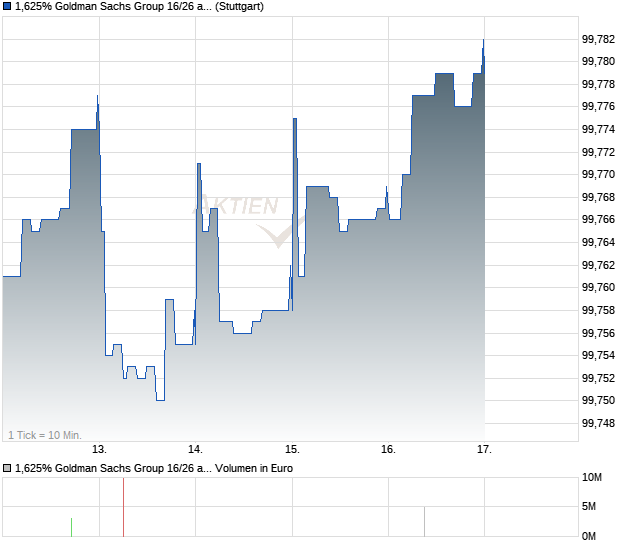Click the price label '99,750'

(598, 401)
